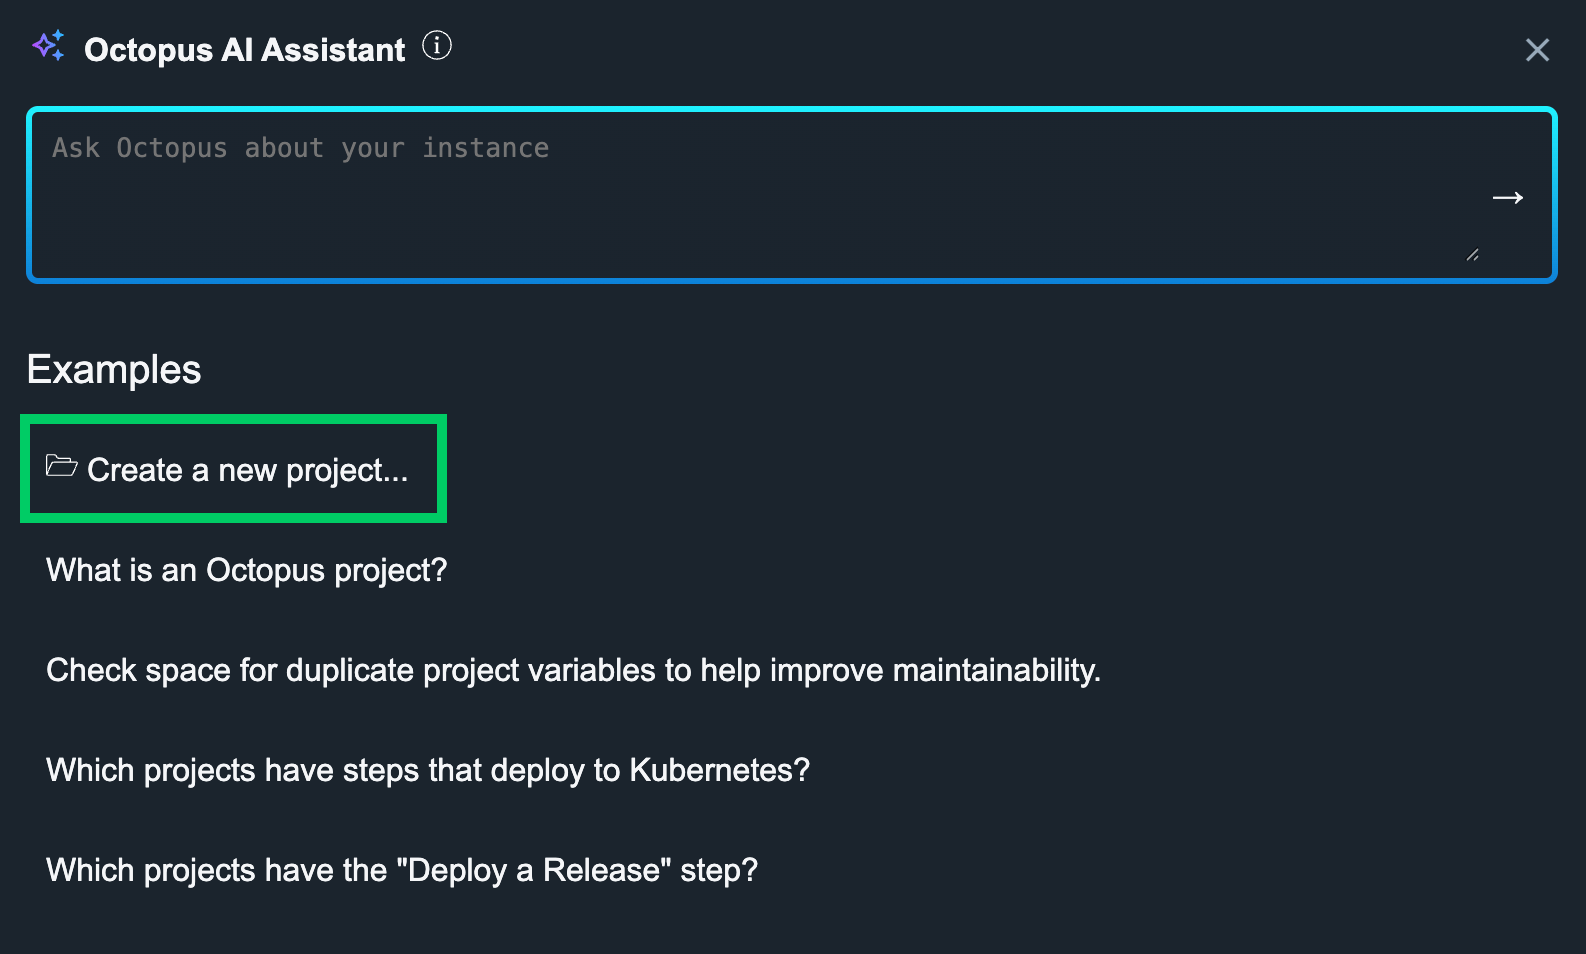The height and width of the screenshot is (954, 1586).
Task: Click the info icon beside Octopus AI Assistant
Action: (437, 46)
